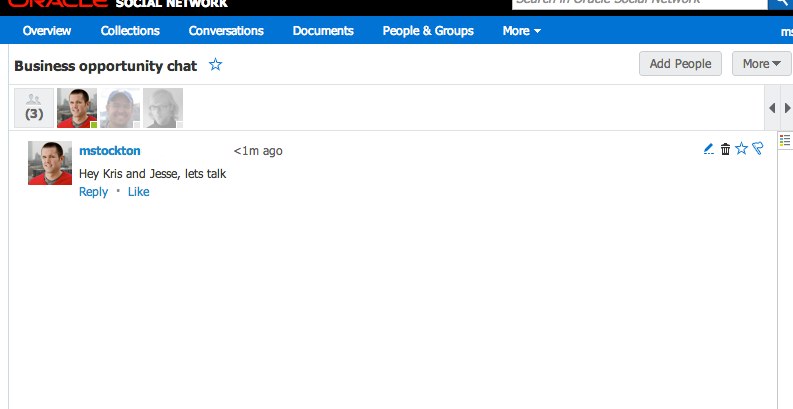Click the search magnifier icon
The width and height of the screenshot is (793, 409).
(781, 4)
